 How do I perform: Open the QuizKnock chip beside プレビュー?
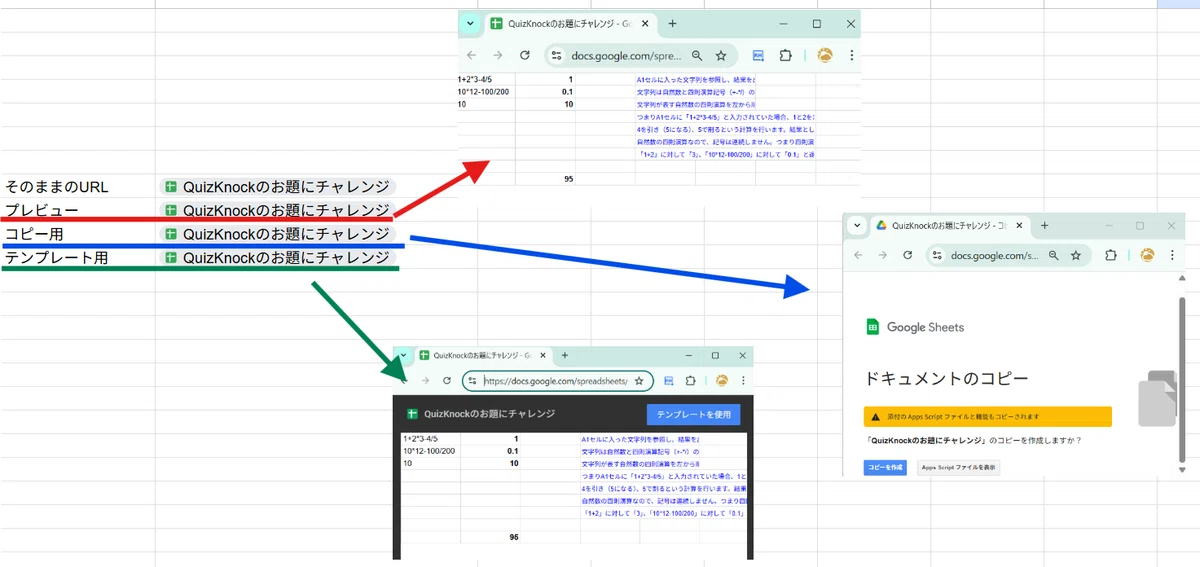pyautogui.click(x=278, y=210)
